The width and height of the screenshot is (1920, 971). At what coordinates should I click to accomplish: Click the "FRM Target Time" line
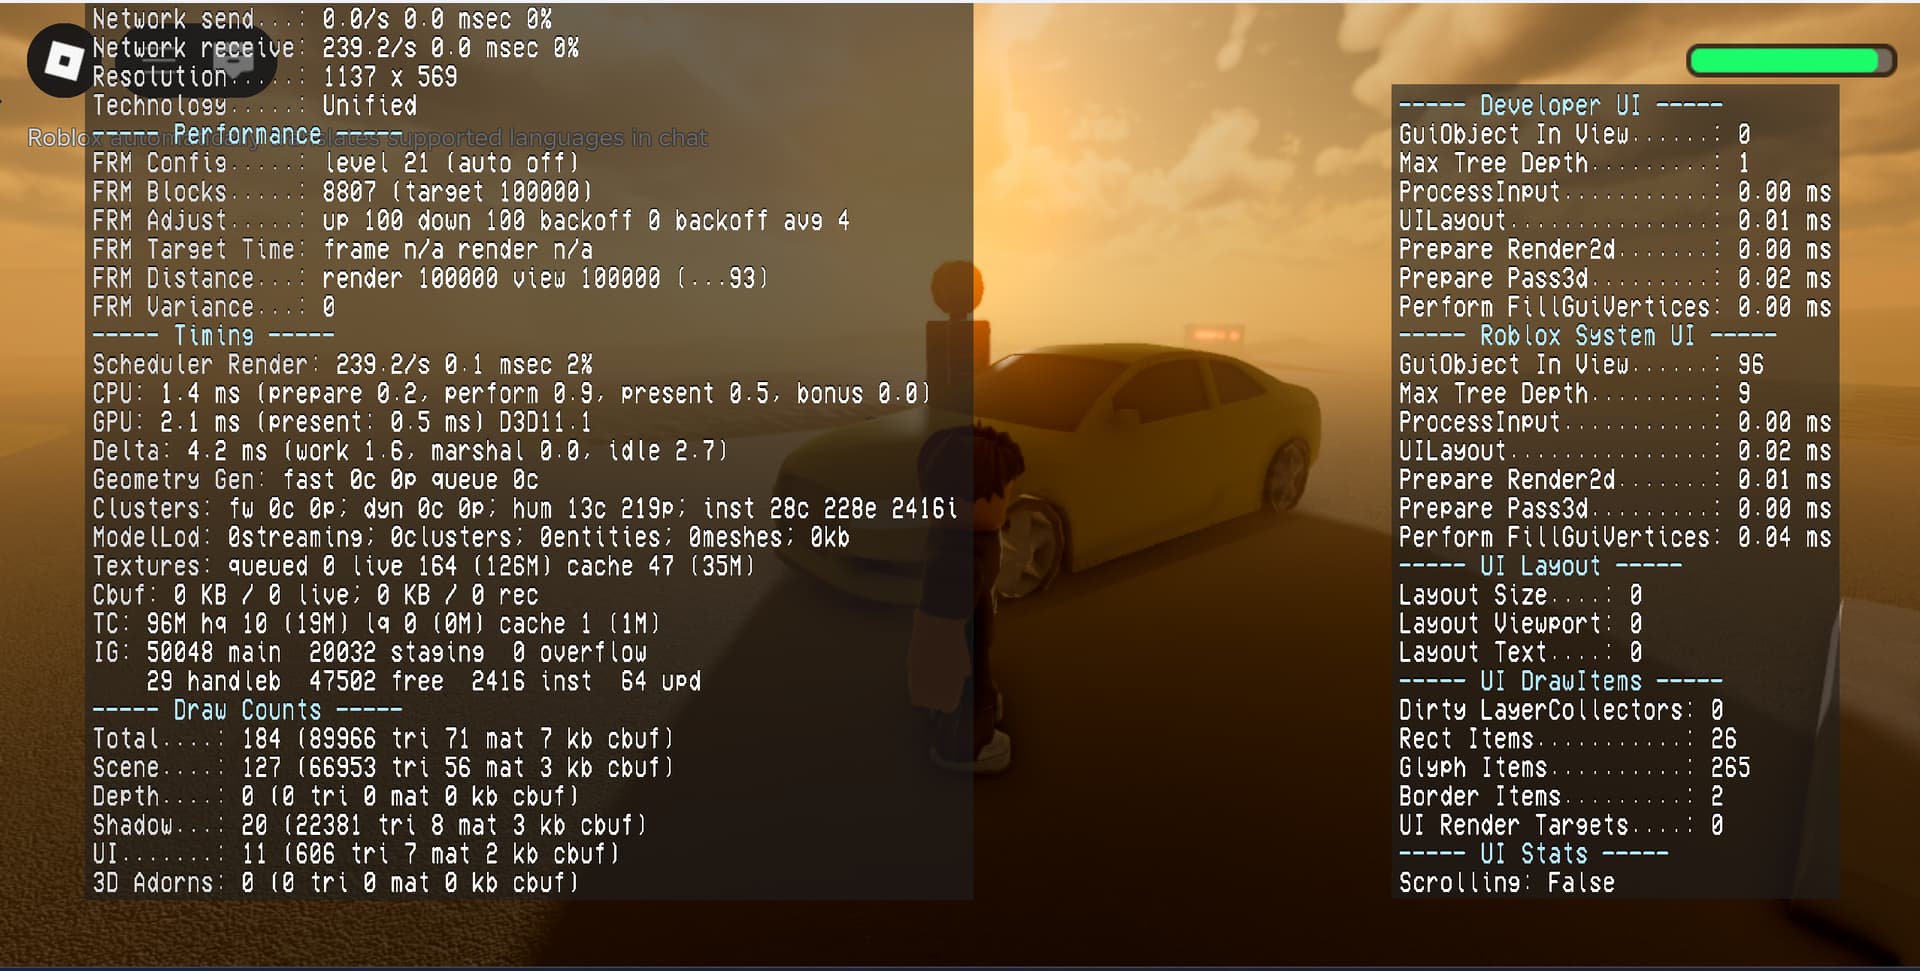pos(343,250)
